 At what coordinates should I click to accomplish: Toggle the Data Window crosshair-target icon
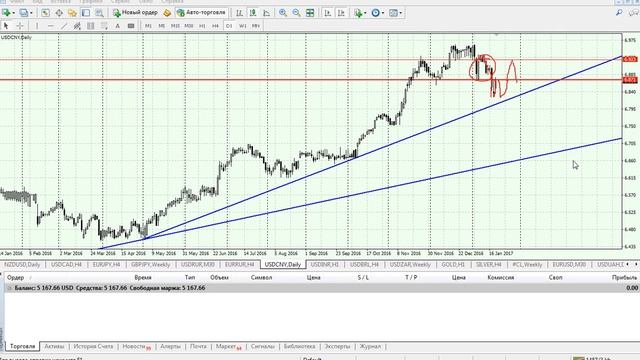click(59, 13)
